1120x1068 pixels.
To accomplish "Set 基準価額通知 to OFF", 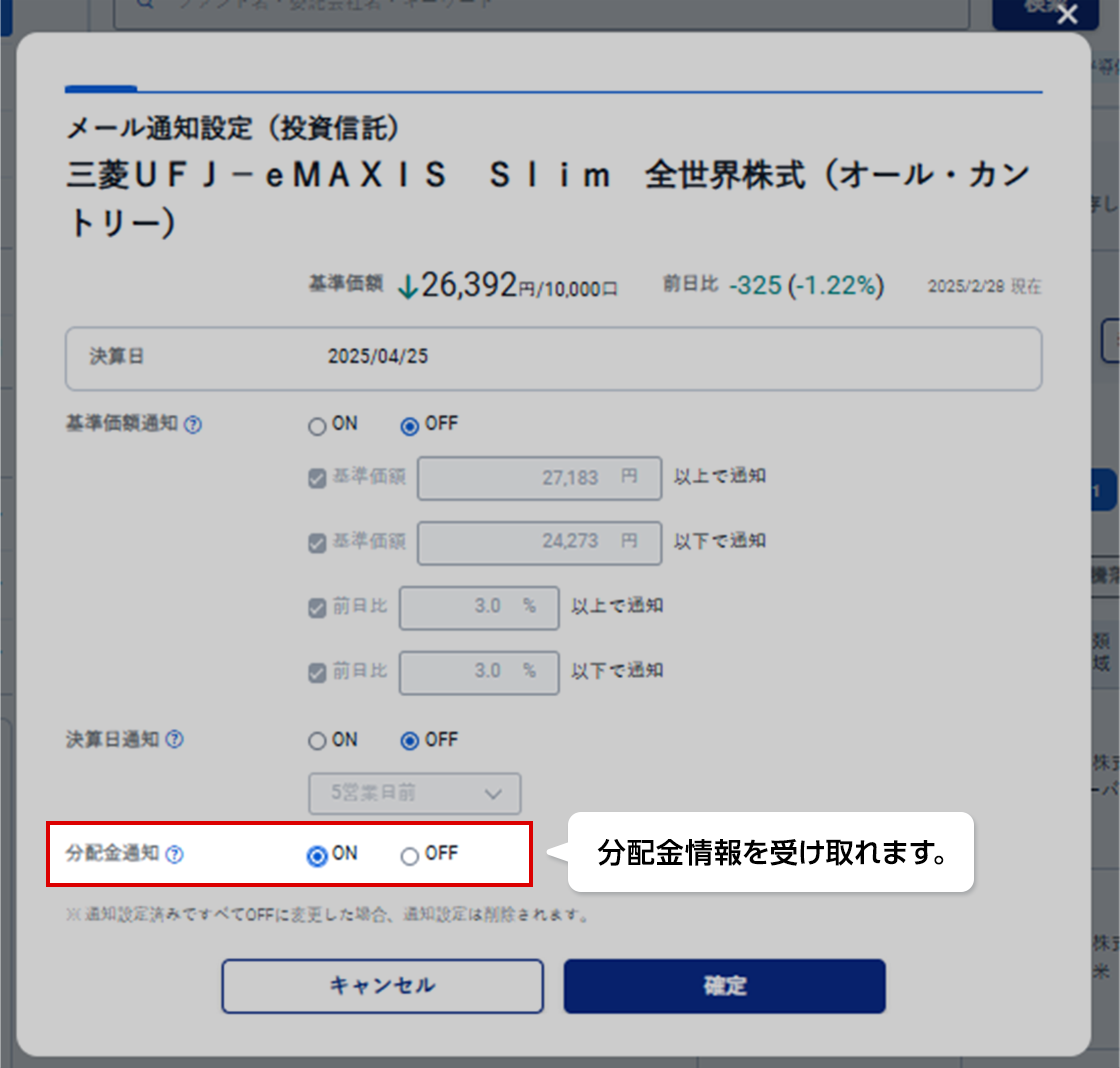I will coord(409,426).
